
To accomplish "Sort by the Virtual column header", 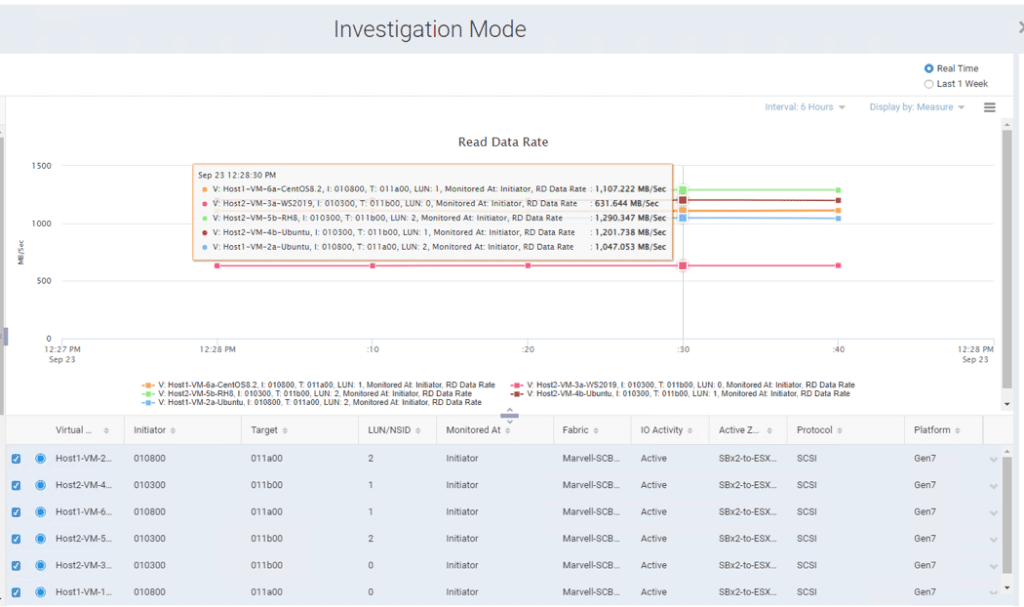I will 73,430.
